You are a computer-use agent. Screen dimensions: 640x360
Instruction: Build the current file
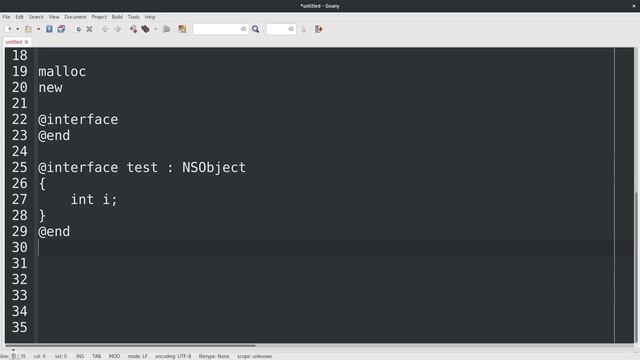(x=145, y=29)
